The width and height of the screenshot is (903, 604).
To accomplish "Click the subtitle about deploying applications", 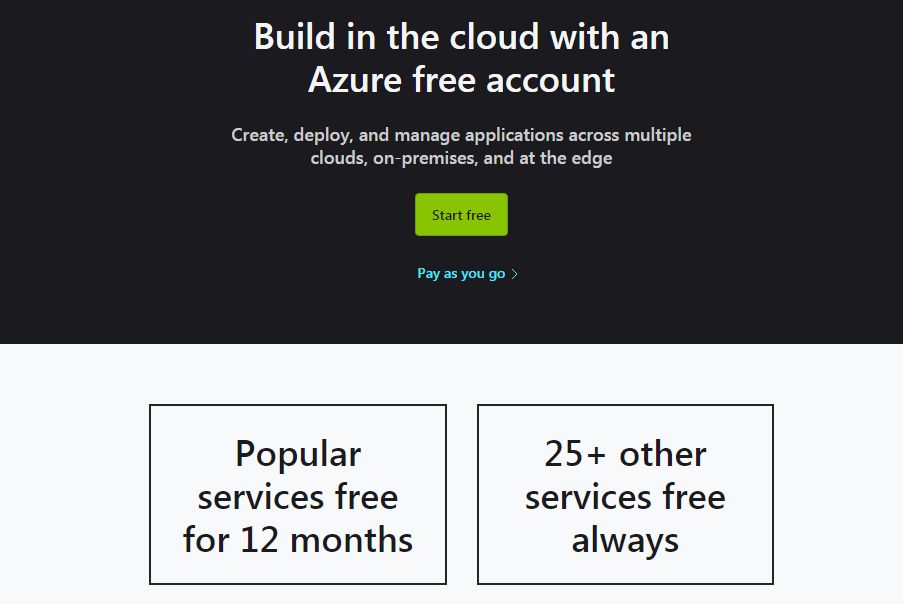I will click(x=460, y=146).
